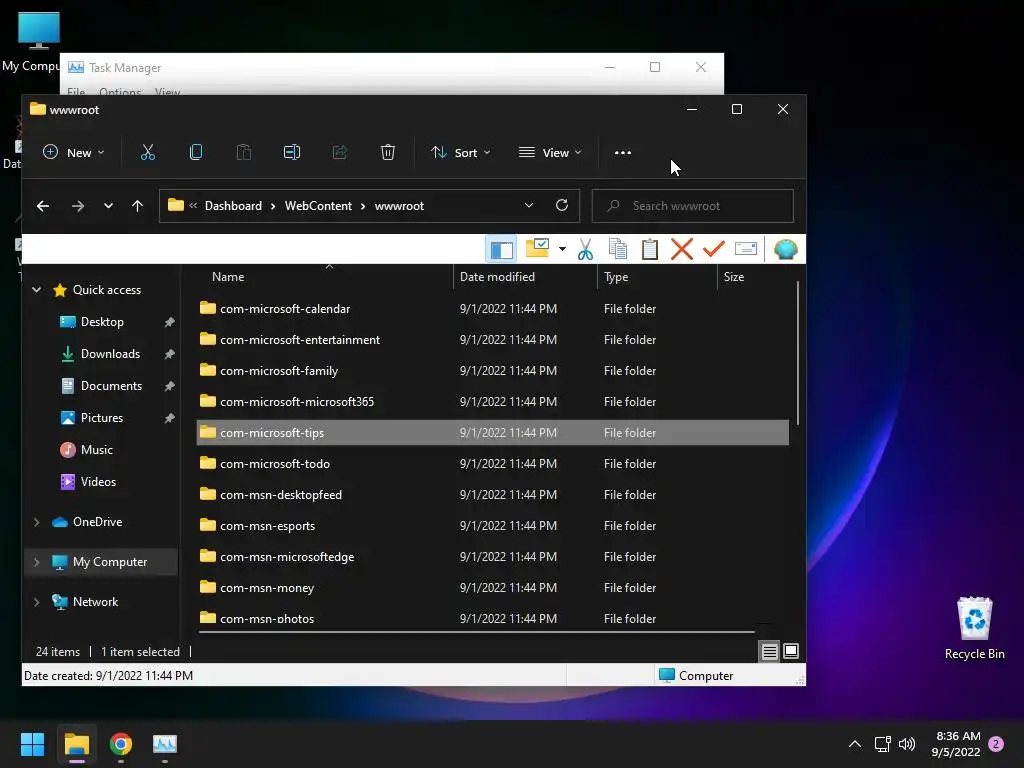Viewport: 1024px width, 768px height.
Task: Select the com-microsoft-todo folder
Action: pyautogui.click(x=492, y=464)
